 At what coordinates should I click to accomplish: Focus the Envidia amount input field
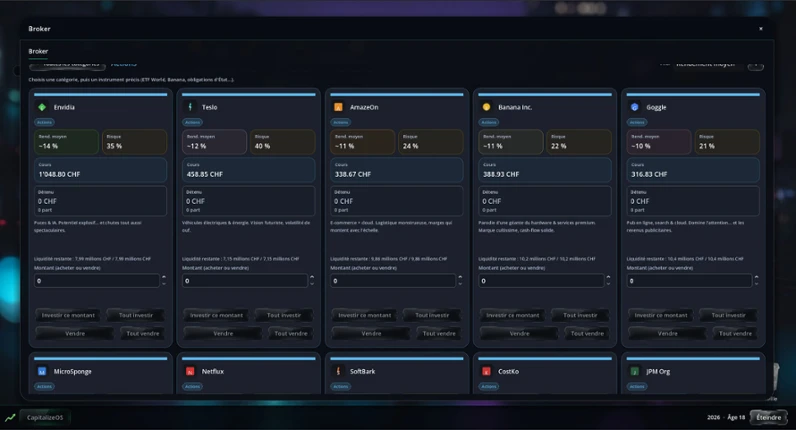coord(97,281)
